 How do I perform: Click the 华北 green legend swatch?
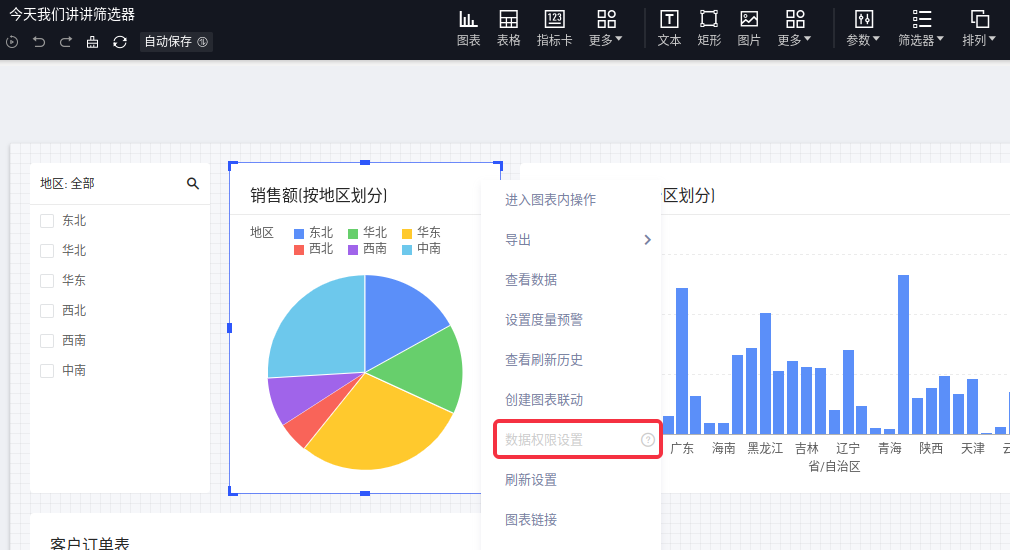tap(353, 233)
